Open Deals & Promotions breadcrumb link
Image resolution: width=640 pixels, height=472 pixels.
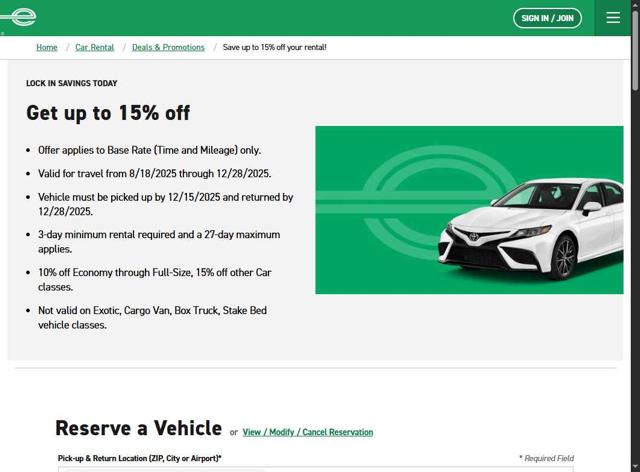[168, 47]
